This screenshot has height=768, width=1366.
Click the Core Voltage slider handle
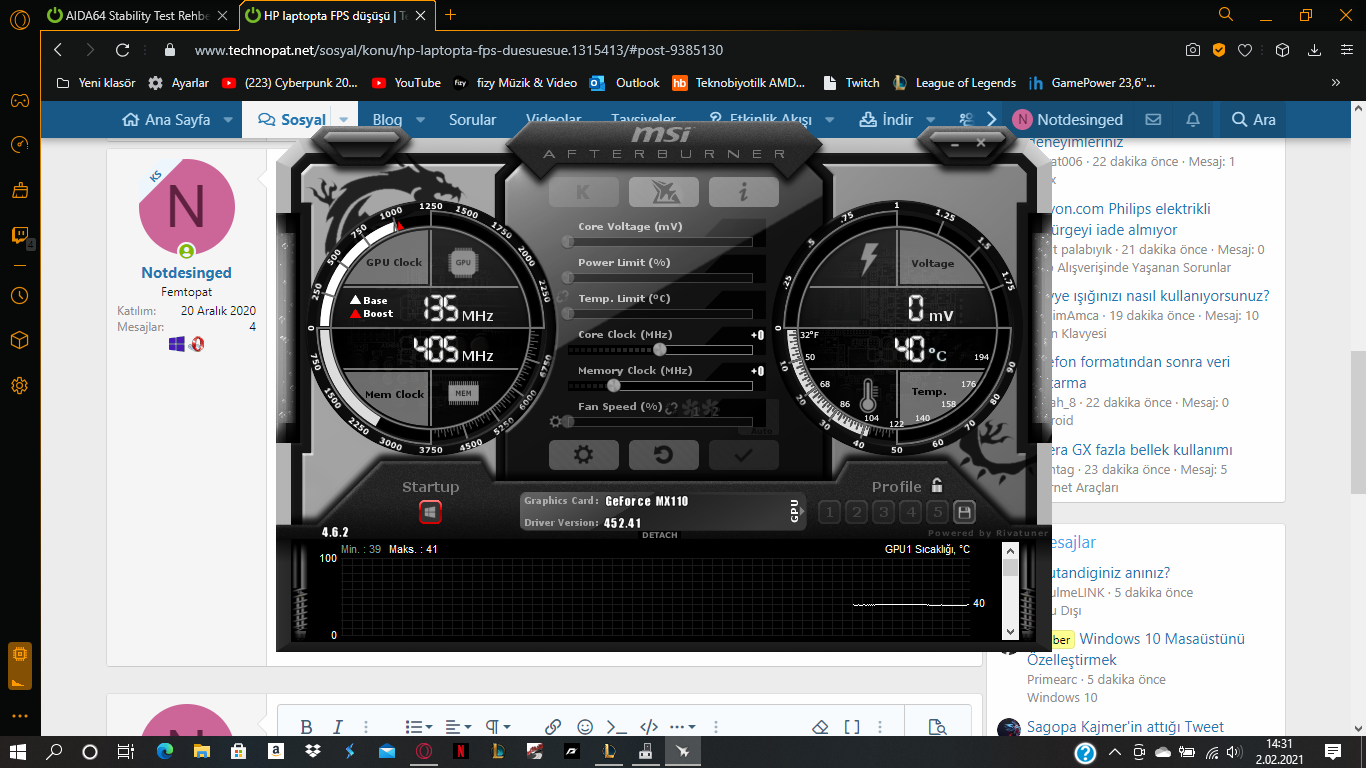pyautogui.click(x=568, y=241)
